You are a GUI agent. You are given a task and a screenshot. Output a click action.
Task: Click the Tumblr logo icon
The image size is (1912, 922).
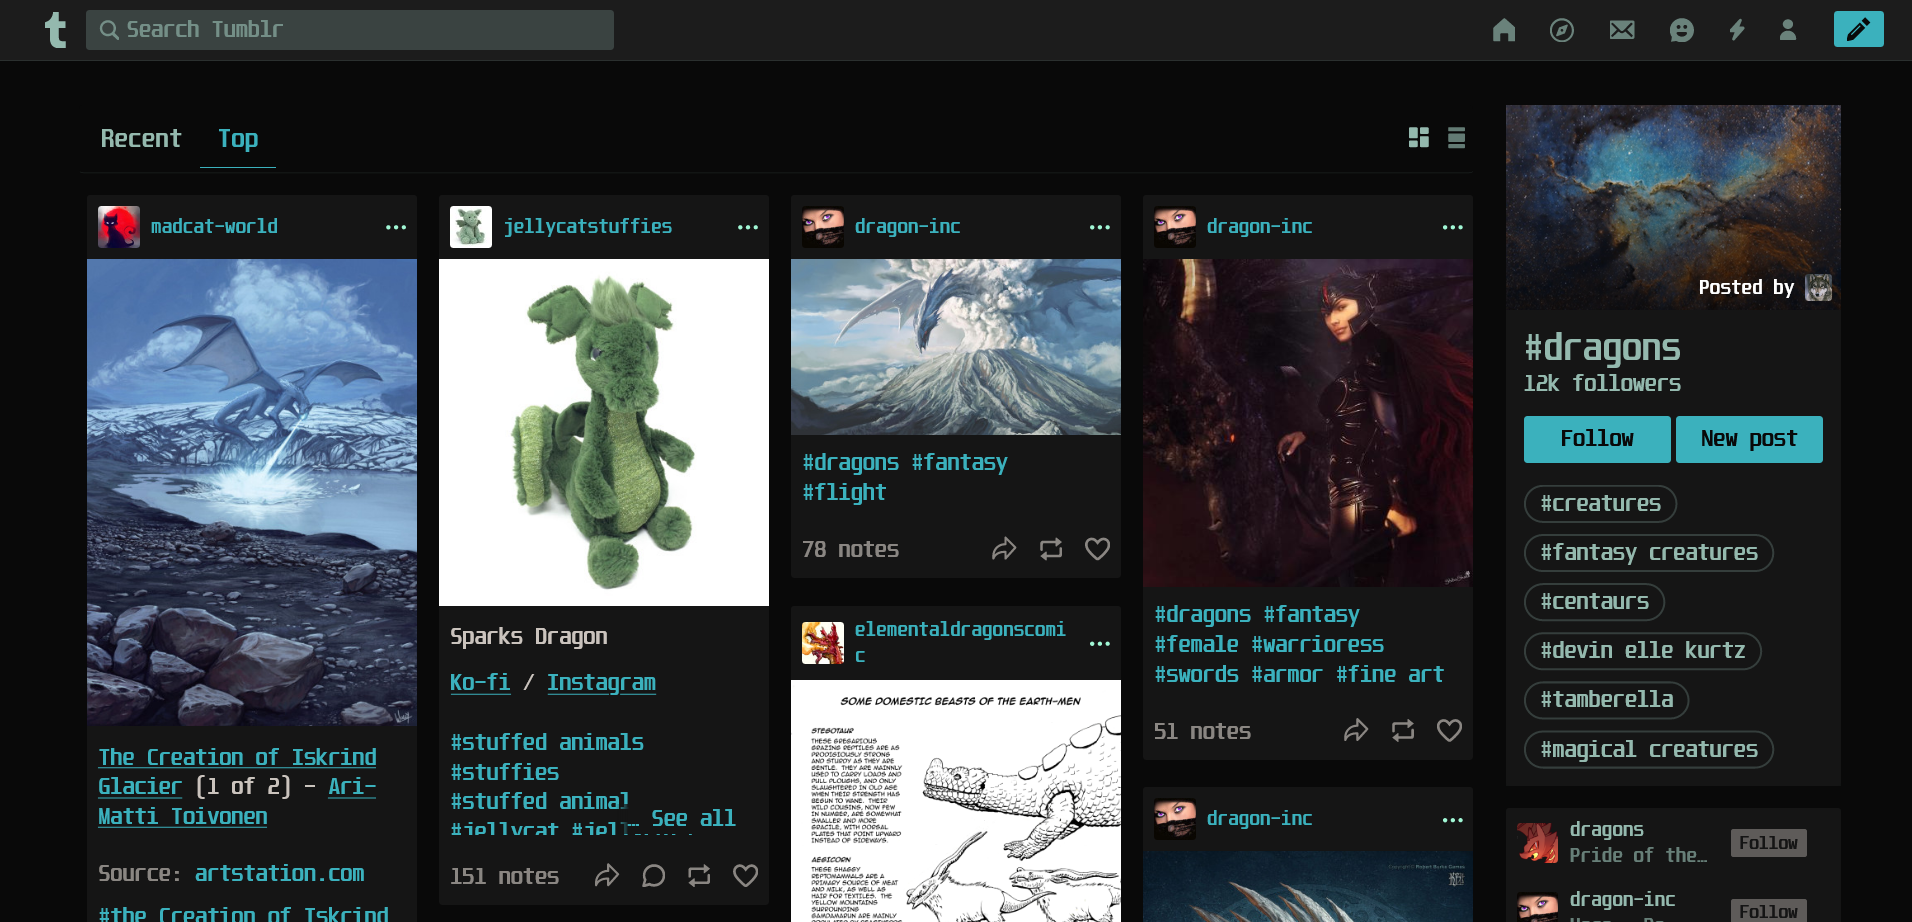click(56, 30)
